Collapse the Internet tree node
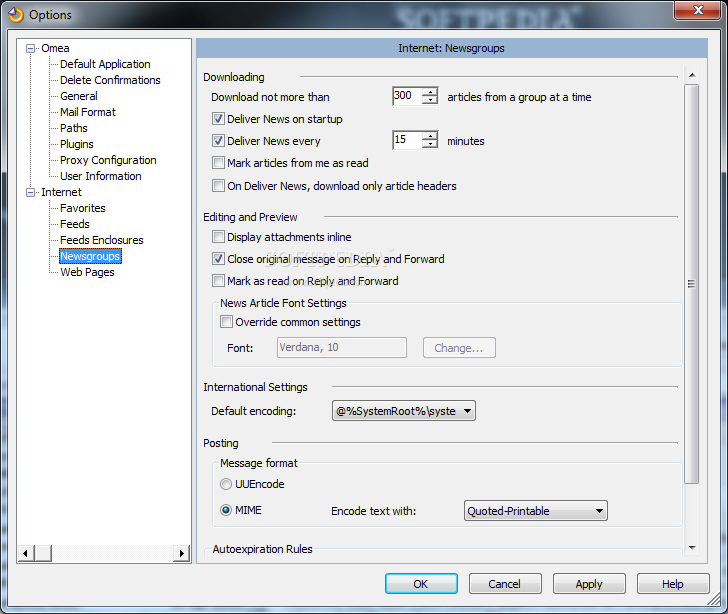Image resolution: width=728 pixels, height=614 pixels. (31, 192)
